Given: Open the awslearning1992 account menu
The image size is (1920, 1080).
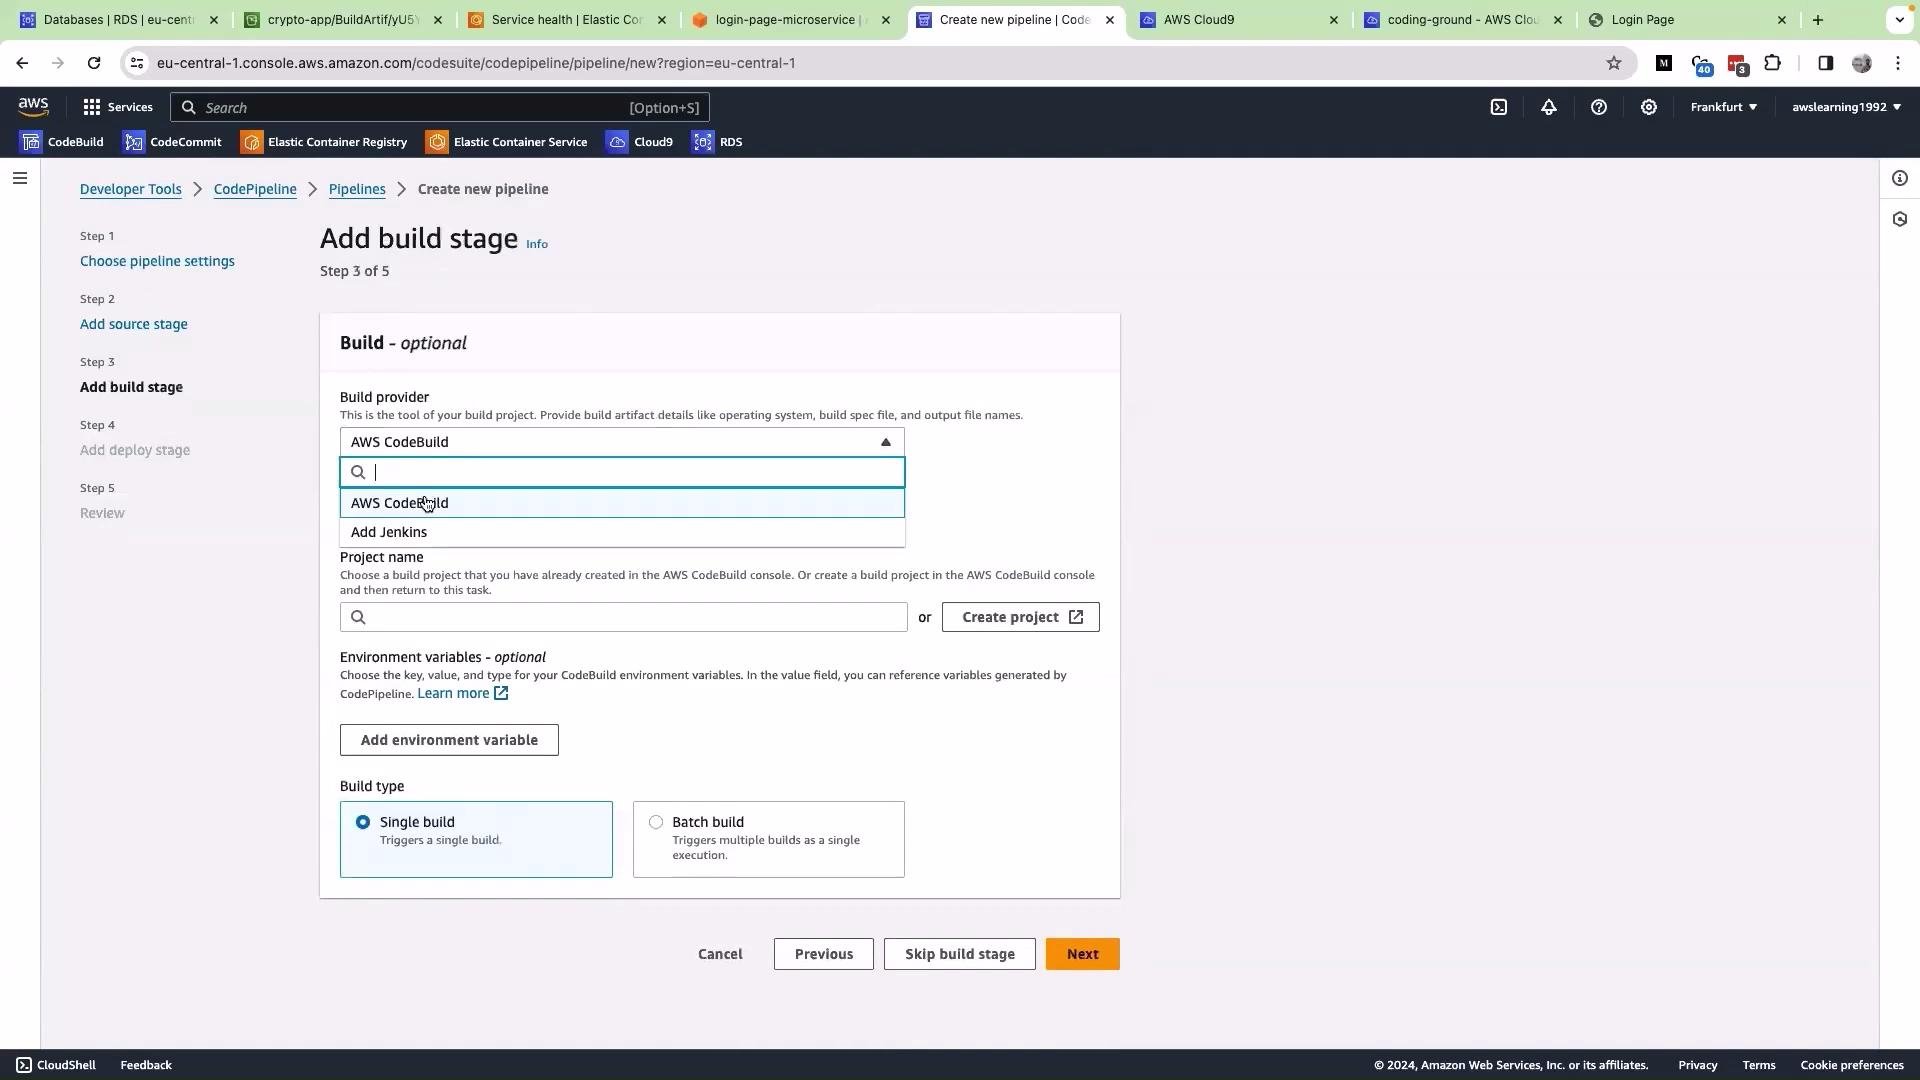Looking at the screenshot, I should (x=1847, y=107).
